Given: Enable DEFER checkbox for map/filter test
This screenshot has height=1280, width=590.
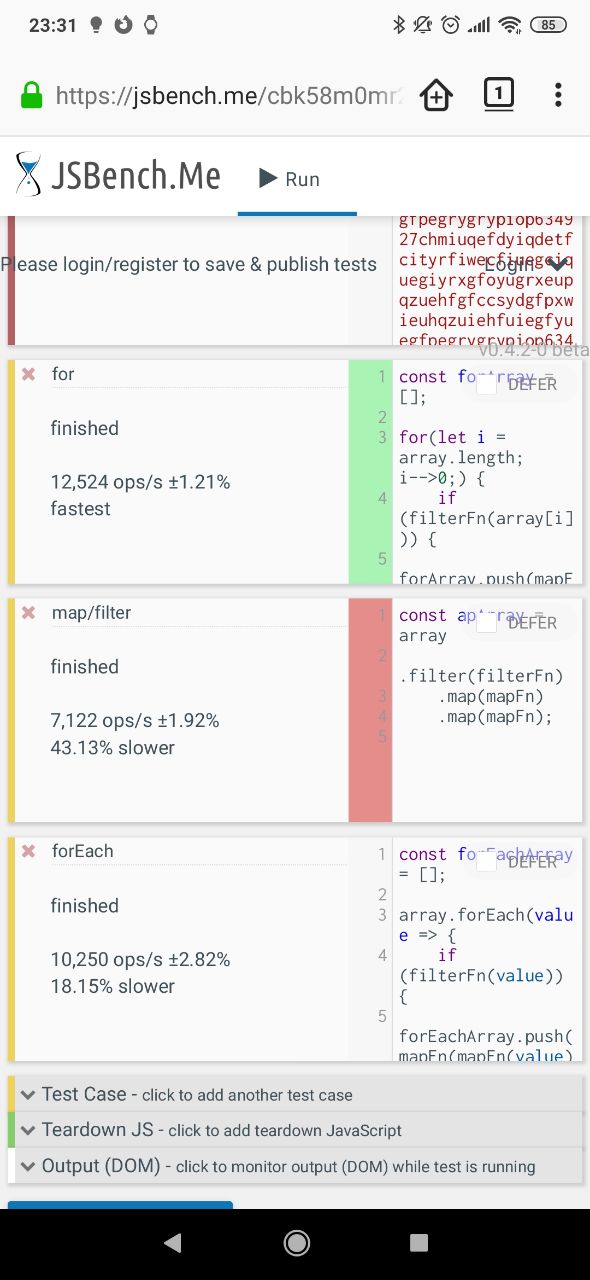Looking at the screenshot, I should click(x=486, y=623).
